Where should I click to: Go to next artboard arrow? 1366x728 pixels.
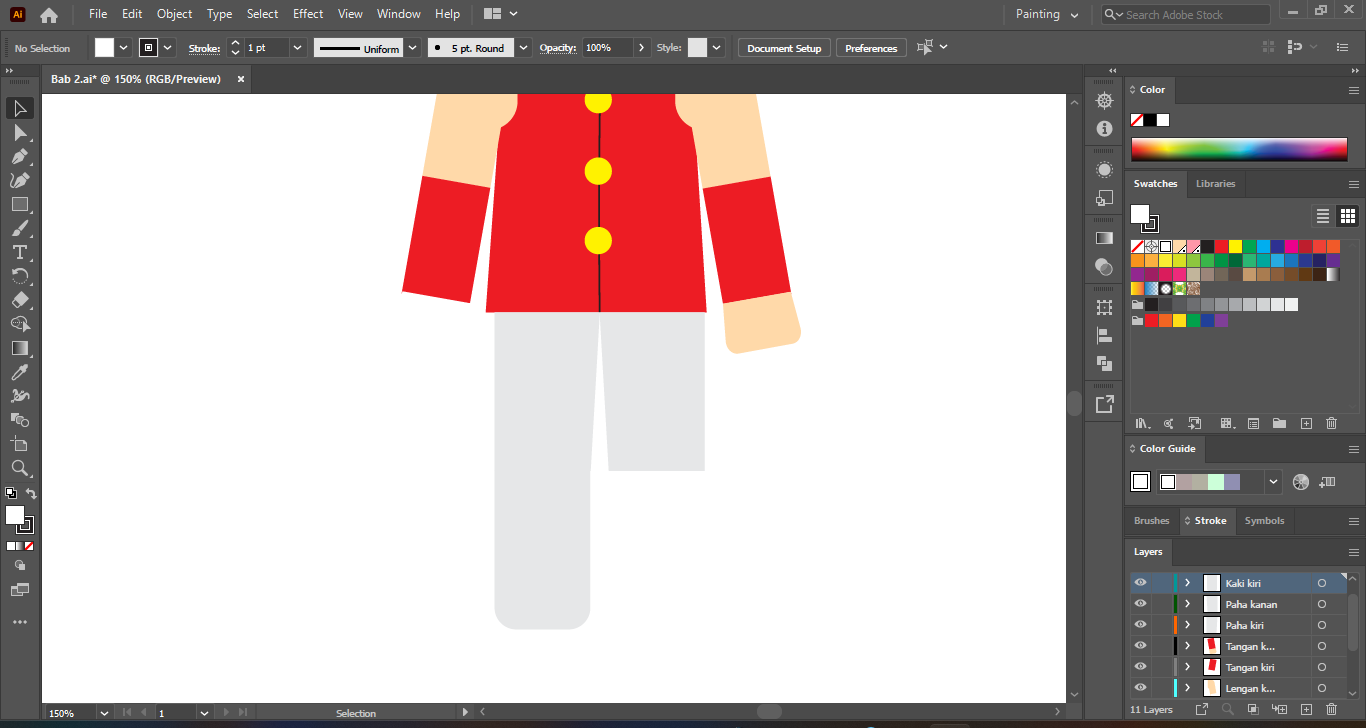[227, 713]
